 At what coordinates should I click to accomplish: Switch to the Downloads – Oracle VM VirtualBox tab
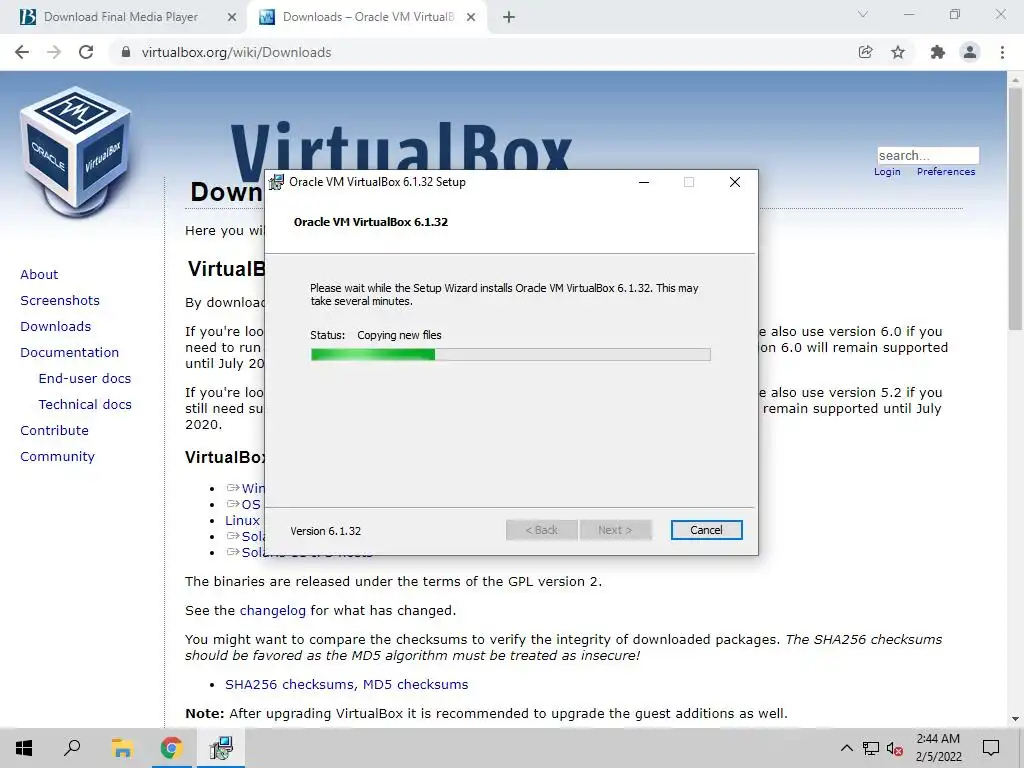[368, 17]
